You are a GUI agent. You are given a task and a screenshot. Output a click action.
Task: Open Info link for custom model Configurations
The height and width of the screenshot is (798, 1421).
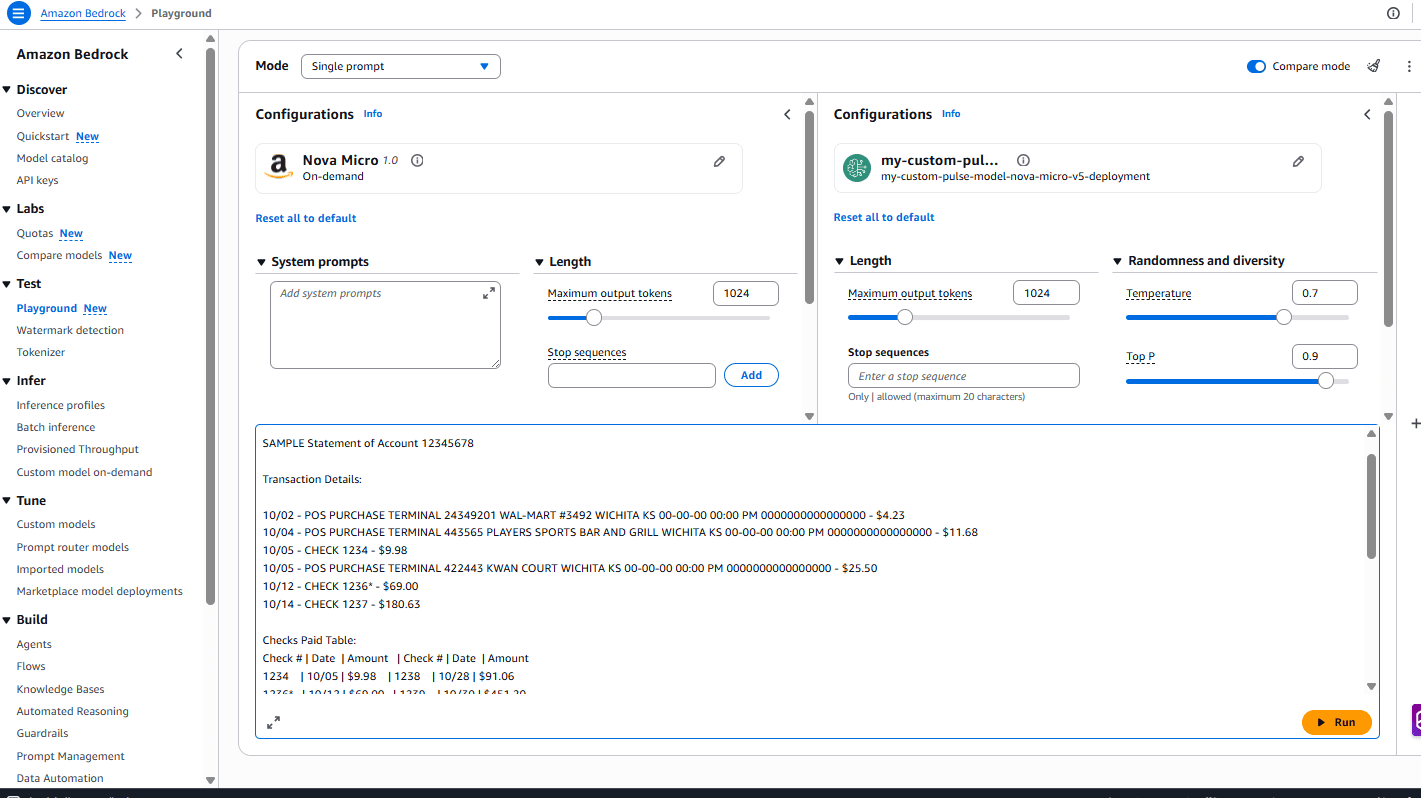pyautogui.click(x=951, y=114)
